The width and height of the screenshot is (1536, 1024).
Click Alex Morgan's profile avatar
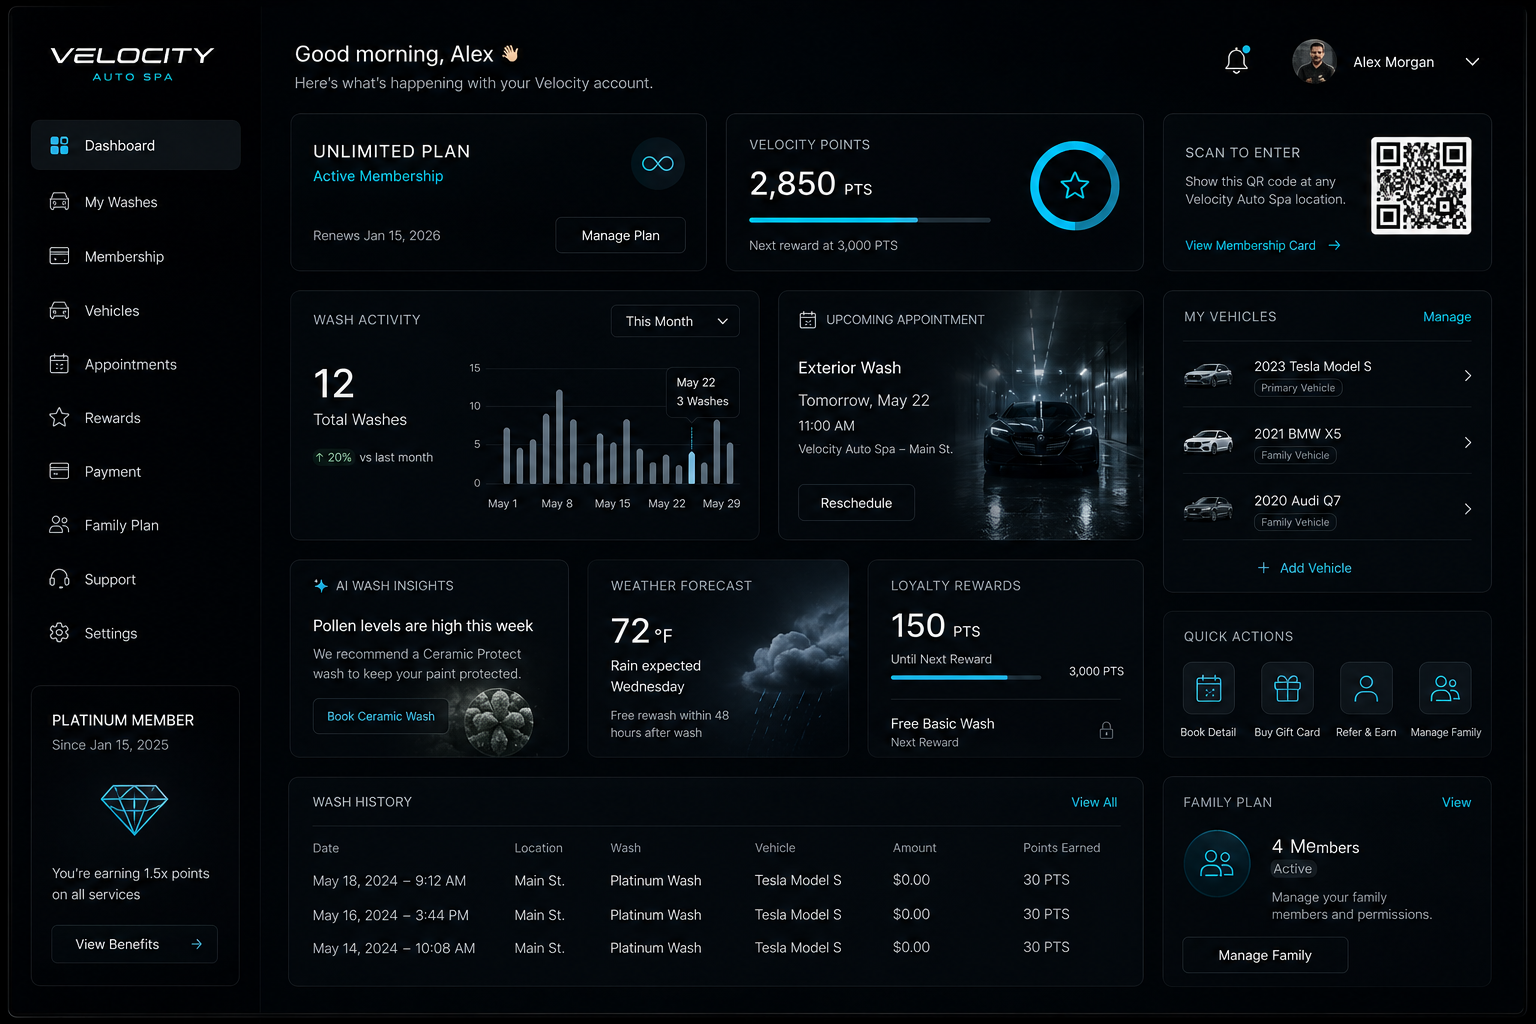pos(1314,61)
